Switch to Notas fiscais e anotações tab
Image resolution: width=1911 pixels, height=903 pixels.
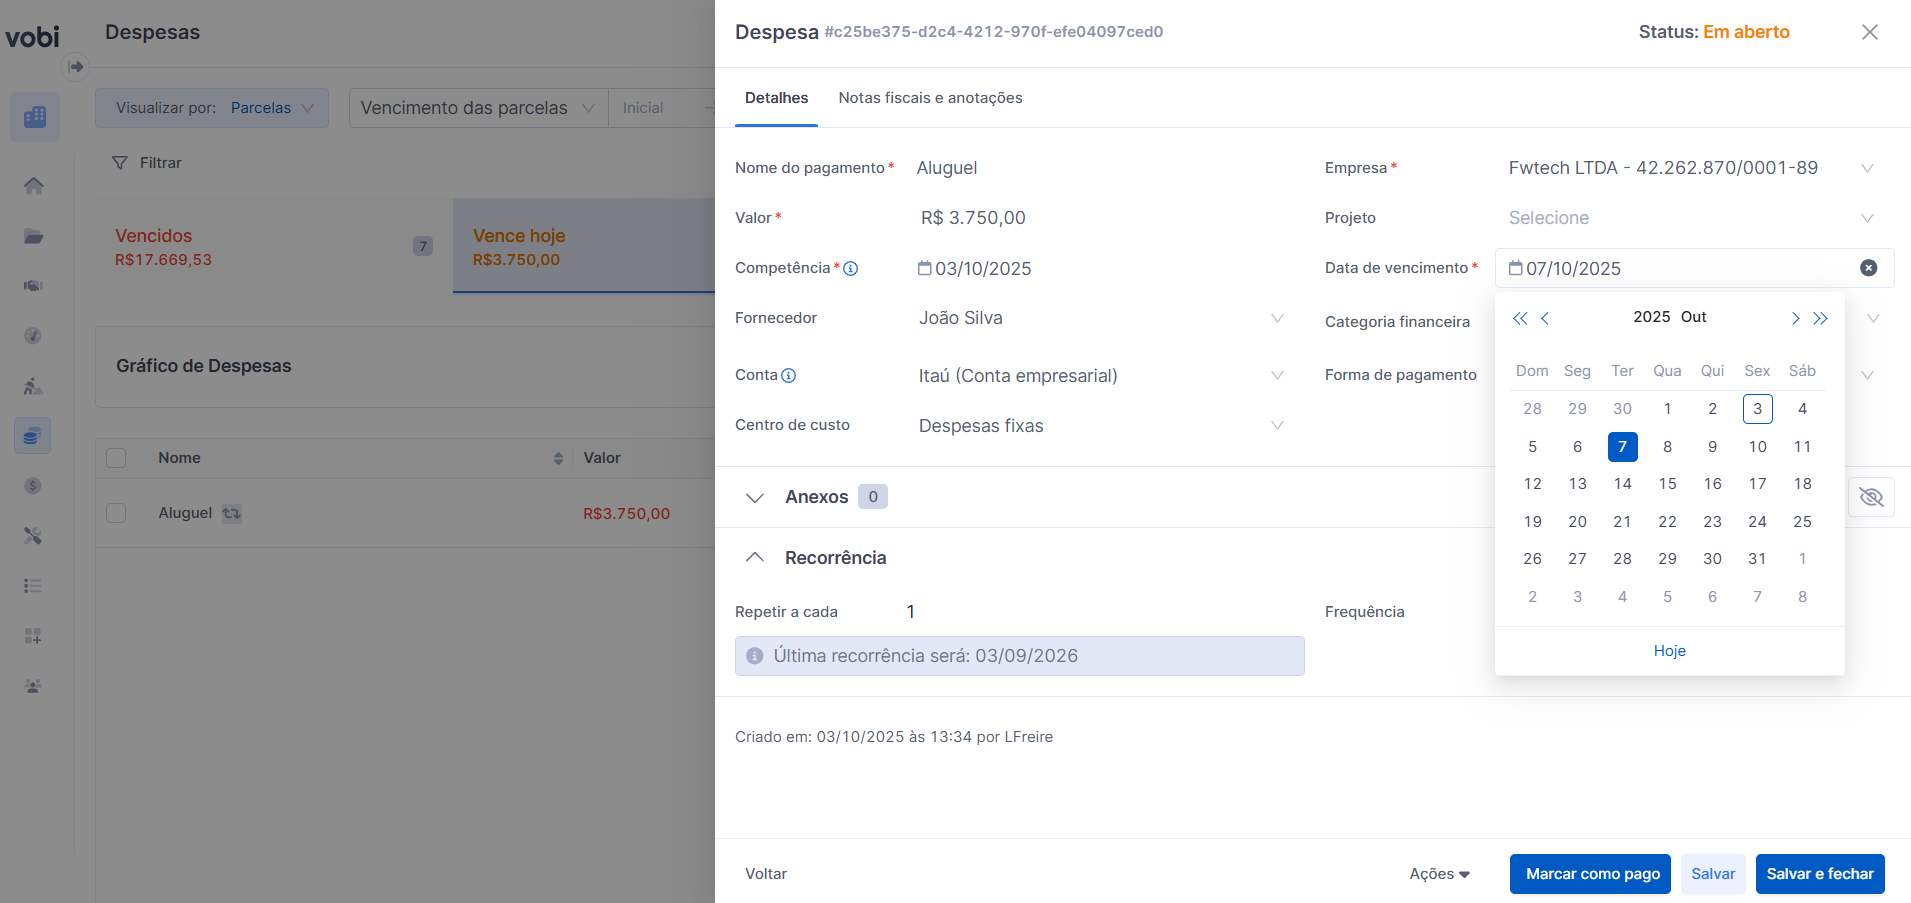pyautogui.click(x=930, y=98)
